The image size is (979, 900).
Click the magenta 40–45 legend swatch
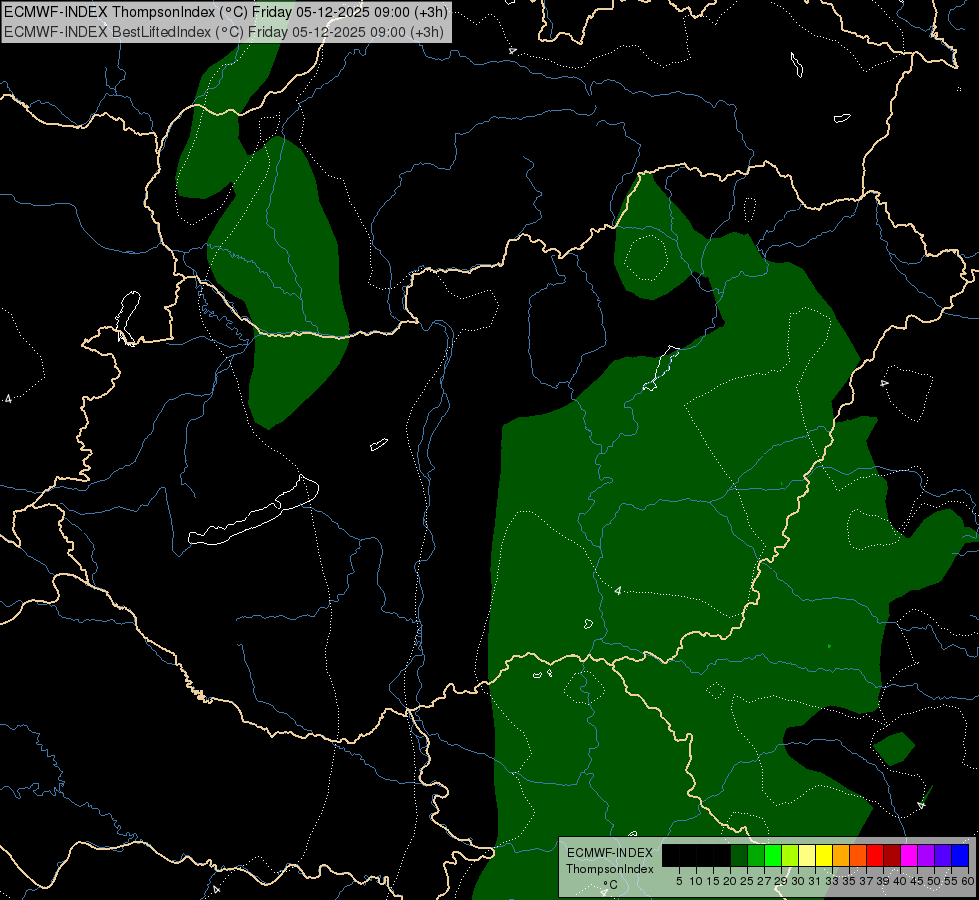coord(909,855)
